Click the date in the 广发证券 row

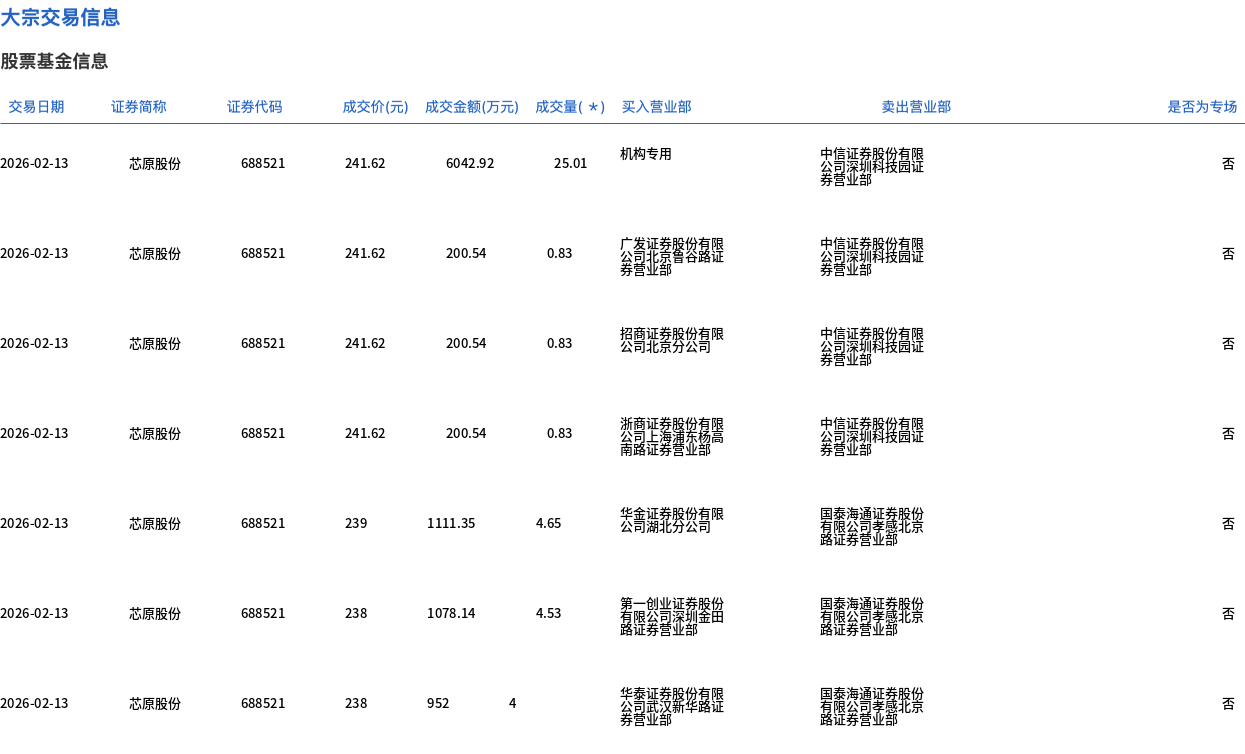pyautogui.click(x=34, y=253)
